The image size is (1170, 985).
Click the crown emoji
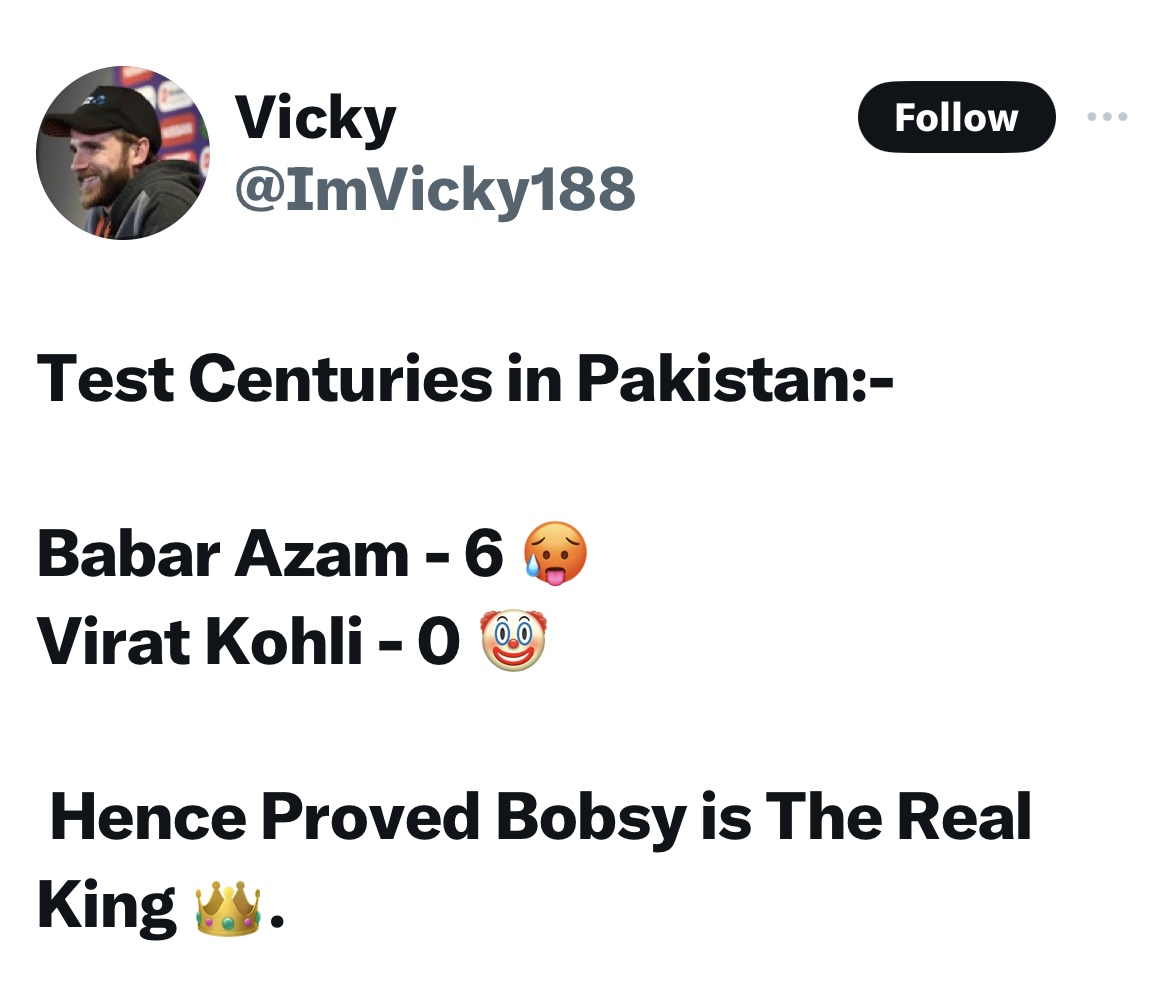click(228, 906)
